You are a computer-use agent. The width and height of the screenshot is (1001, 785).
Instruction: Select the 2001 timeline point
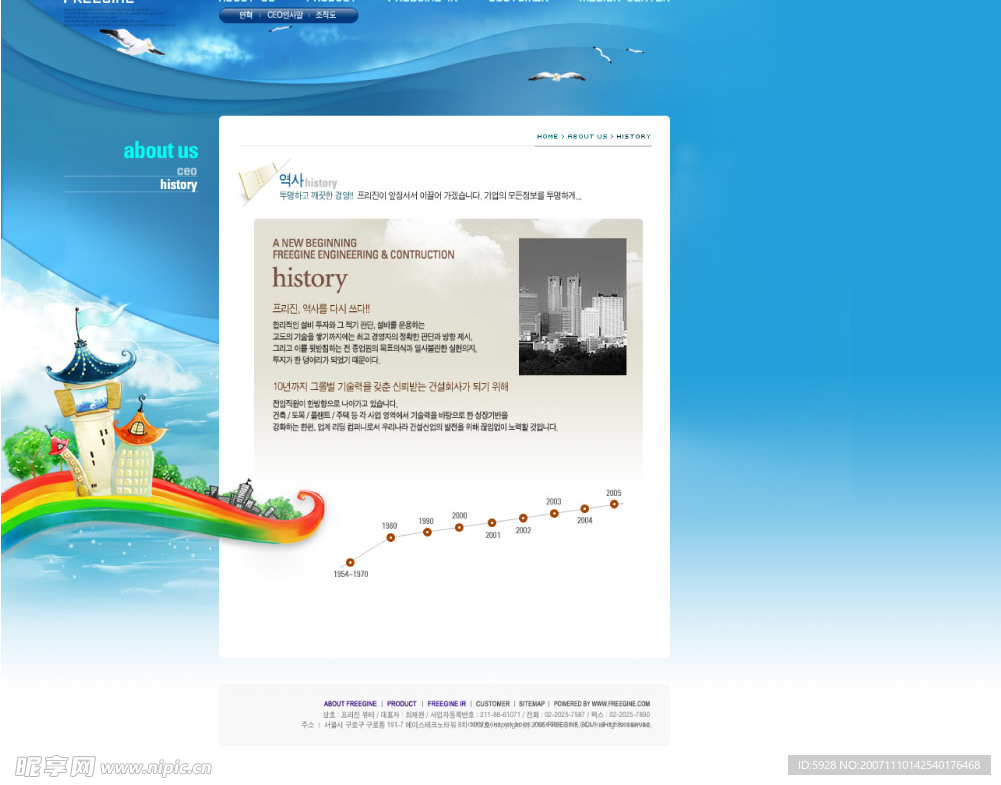tap(492, 523)
